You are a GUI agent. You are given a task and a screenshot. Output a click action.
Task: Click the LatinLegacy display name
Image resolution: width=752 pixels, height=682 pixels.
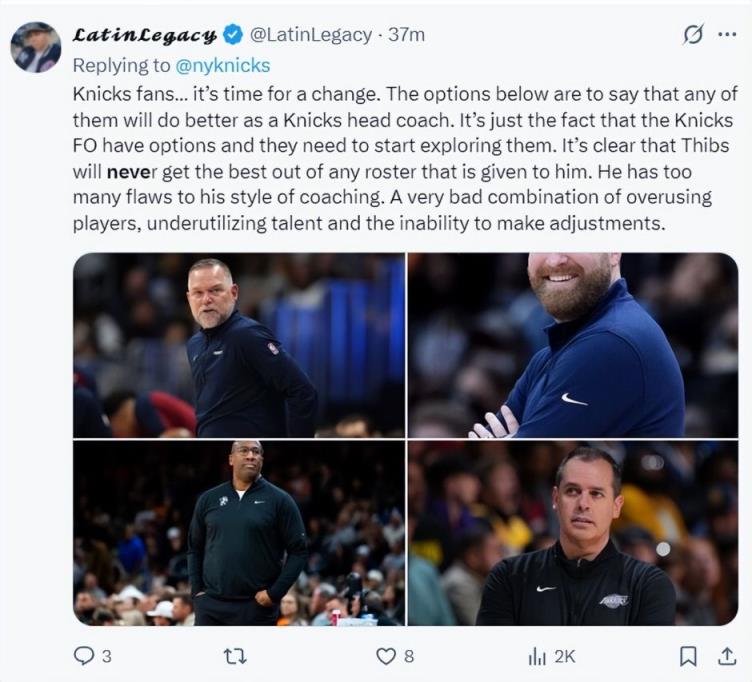pos(144,35)
